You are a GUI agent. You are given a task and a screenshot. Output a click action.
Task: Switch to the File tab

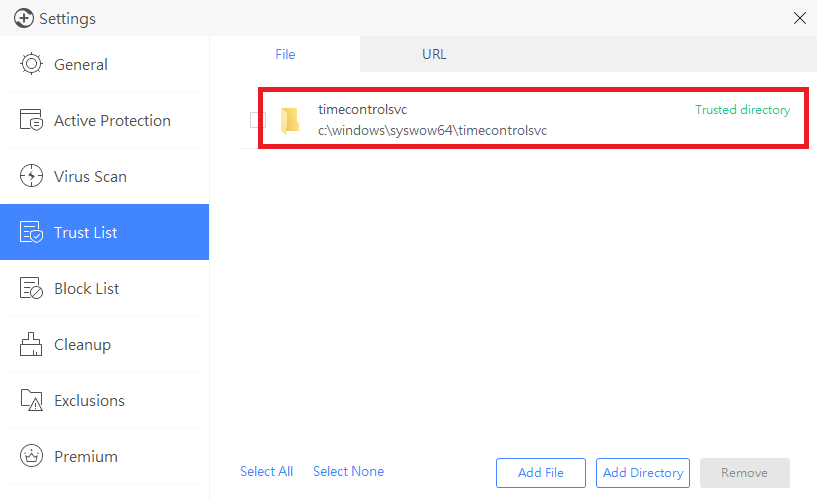[x=285, y=54]
